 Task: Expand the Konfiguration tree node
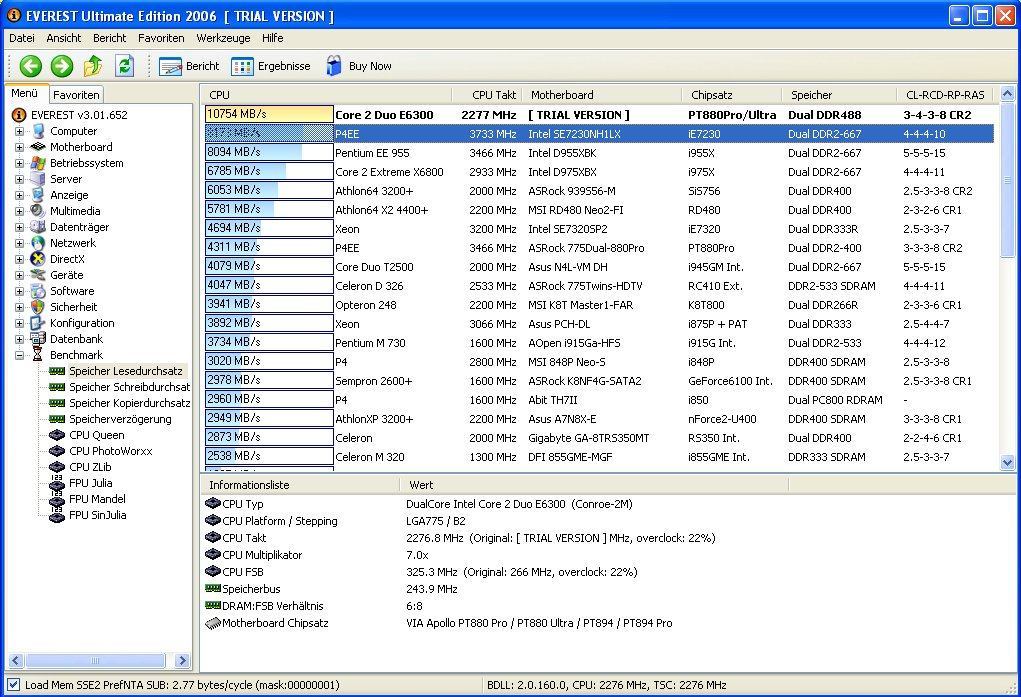pyautogui.click(x=20, y=323)
